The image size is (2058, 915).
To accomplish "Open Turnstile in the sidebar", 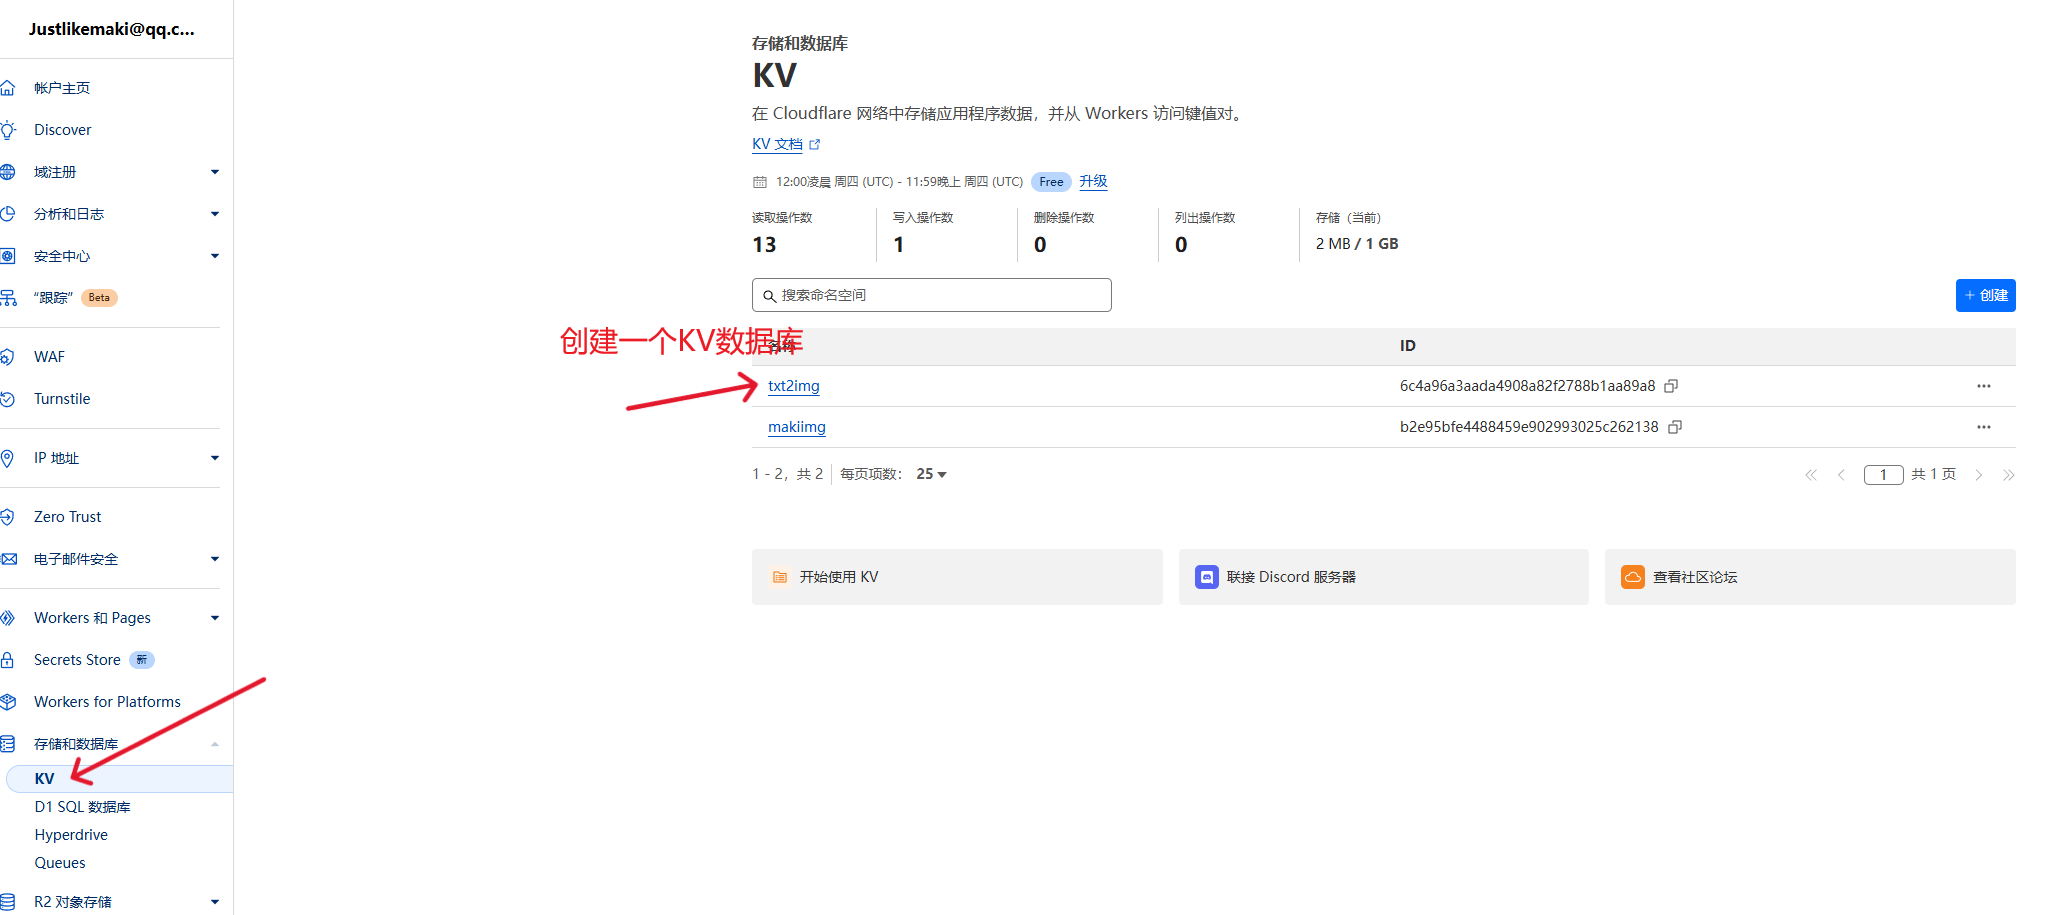I will click(62, 399).
